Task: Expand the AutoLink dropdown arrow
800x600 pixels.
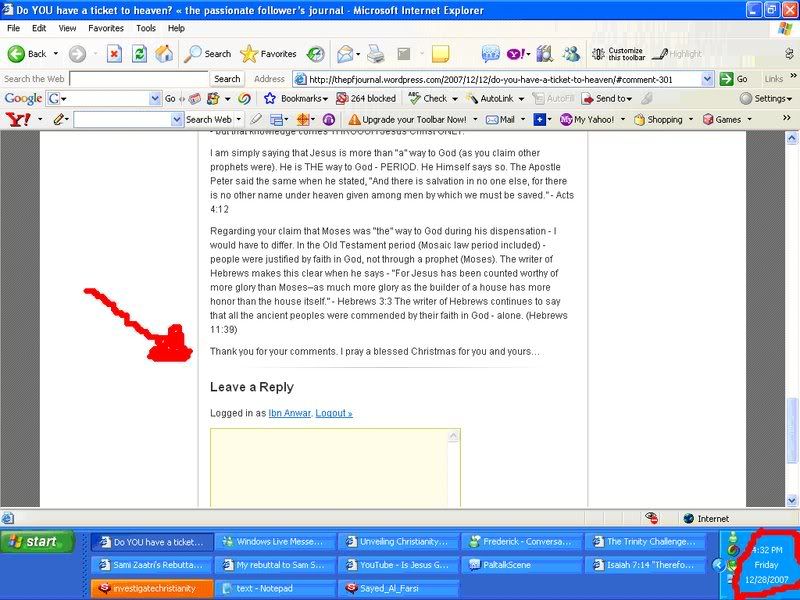Action: [x=521, y=99]
